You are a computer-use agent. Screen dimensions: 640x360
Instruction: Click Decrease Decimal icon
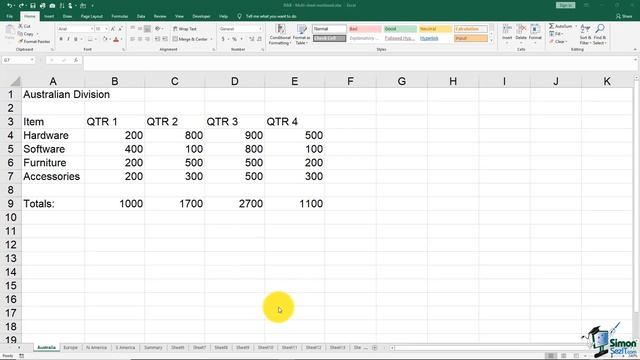(x=259, y=39)
